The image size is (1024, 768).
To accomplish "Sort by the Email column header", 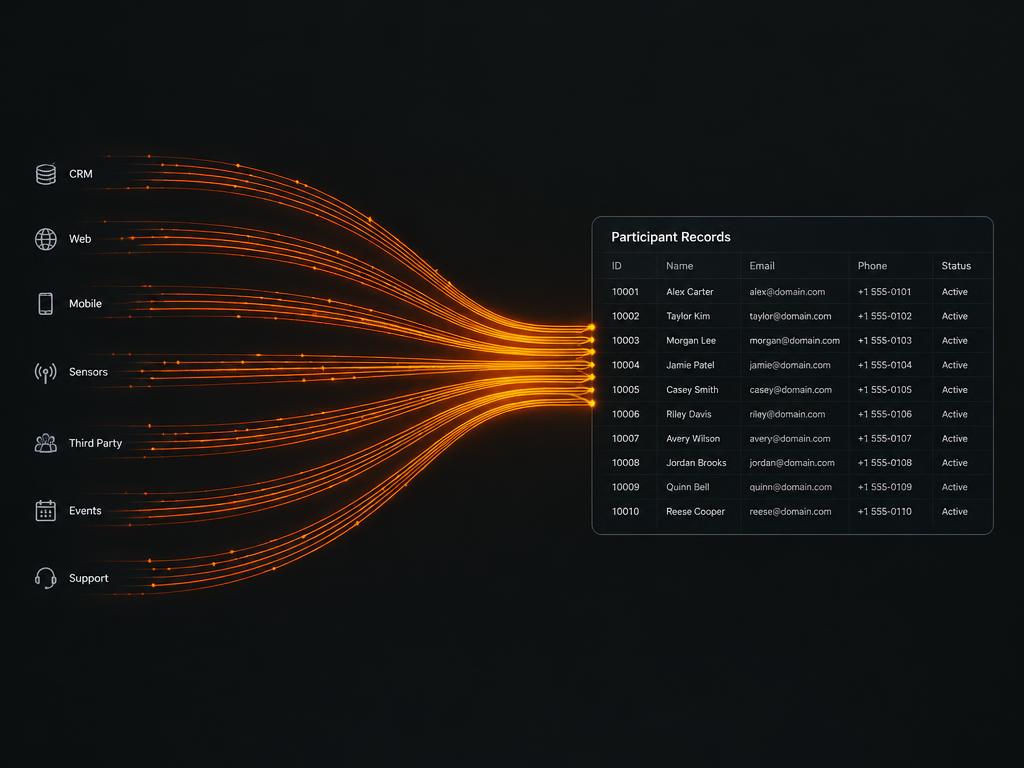I will [x=761, y=266].
